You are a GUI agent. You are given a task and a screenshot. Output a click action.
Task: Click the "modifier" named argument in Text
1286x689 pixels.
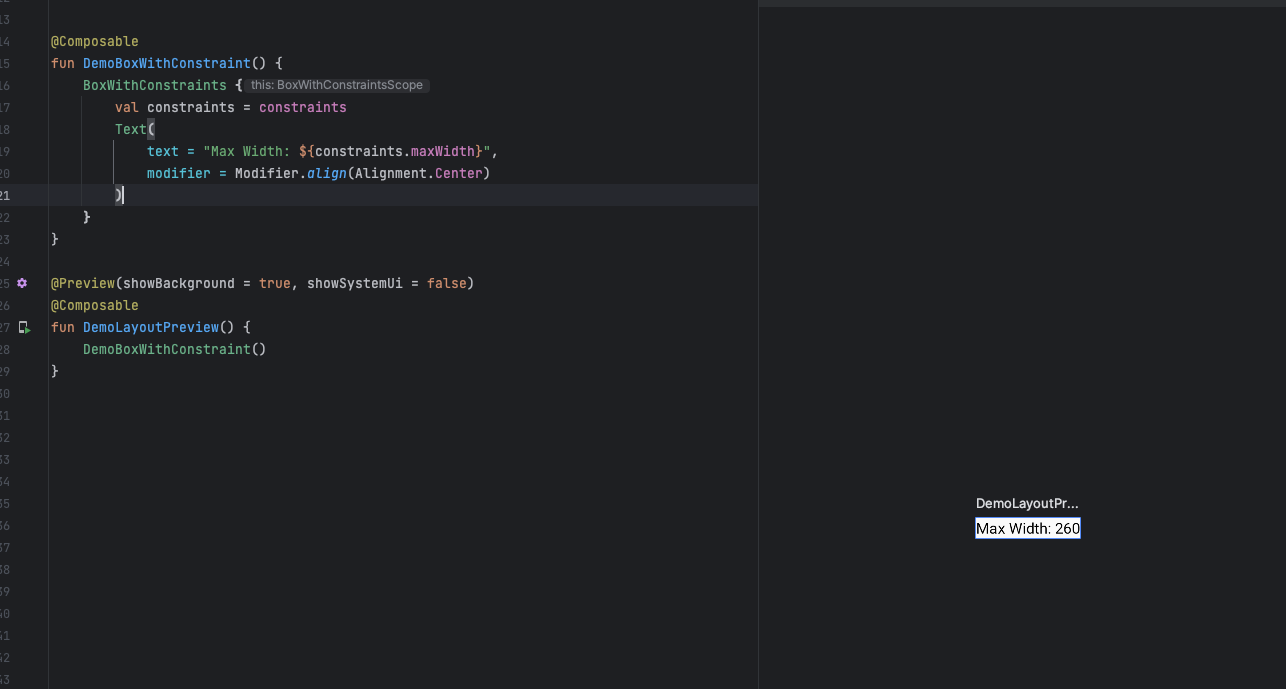point(178,173)
